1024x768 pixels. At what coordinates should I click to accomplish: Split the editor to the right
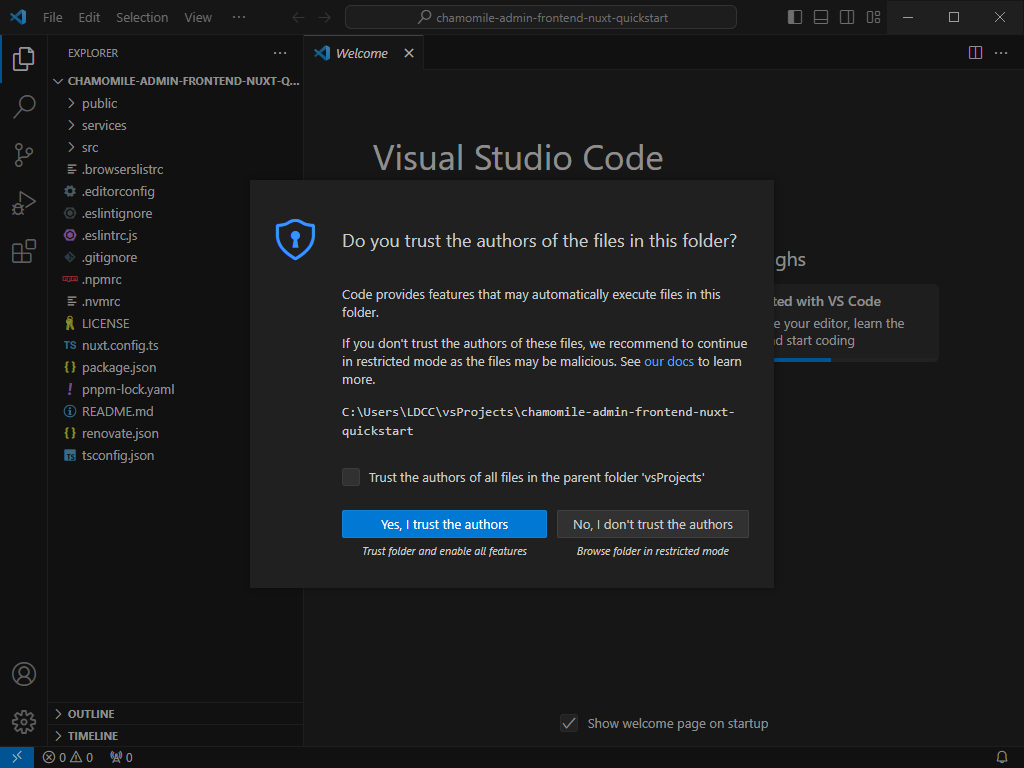click(975, 53)
